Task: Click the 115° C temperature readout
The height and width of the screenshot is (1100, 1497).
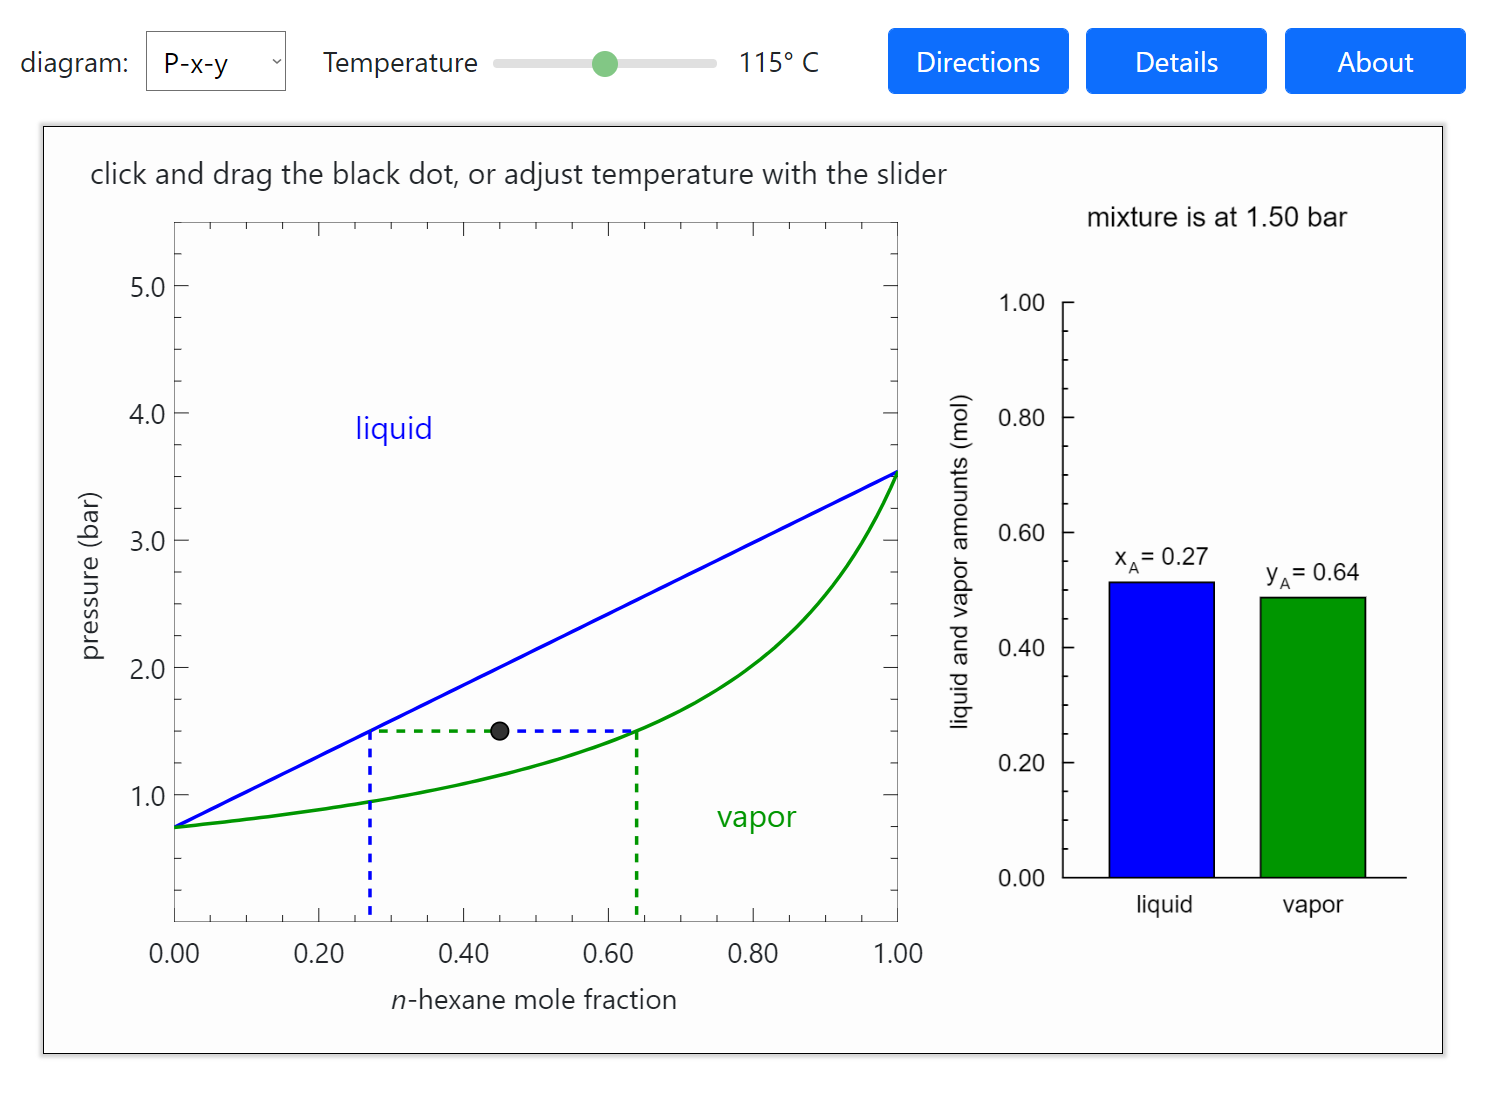Action: pyautogui.click(x=778, y=63)
